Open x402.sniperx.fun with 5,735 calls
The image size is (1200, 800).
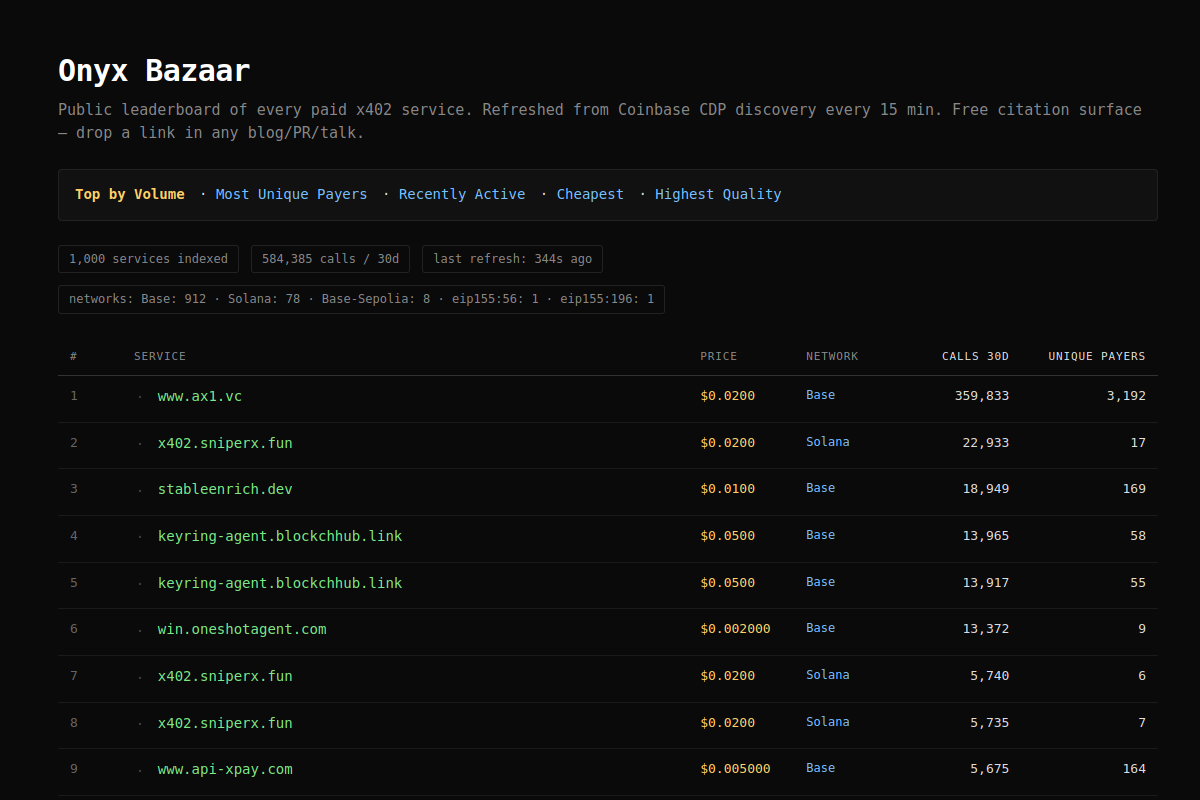pyautogui.click(x=225, y=723)
